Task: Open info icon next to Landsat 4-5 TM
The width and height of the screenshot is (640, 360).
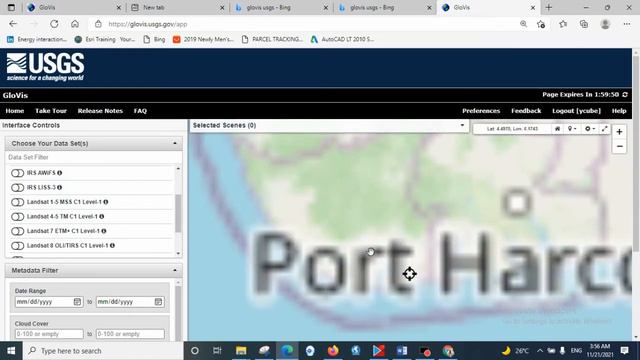Action: pyautogui.click(x=102, y=216)
